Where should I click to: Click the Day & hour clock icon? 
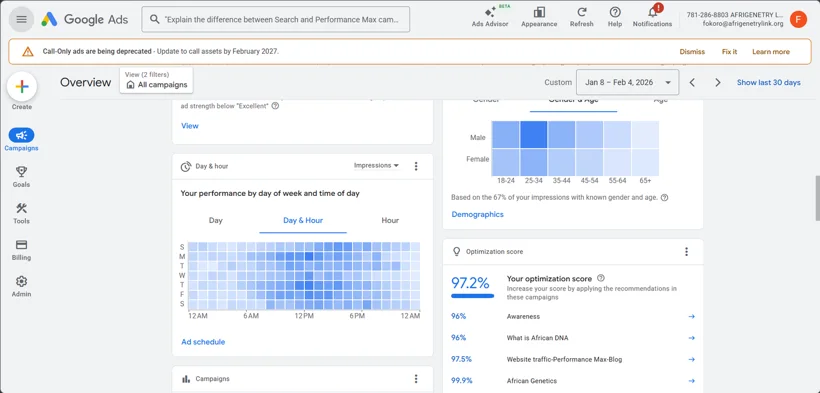click(186, 166)
